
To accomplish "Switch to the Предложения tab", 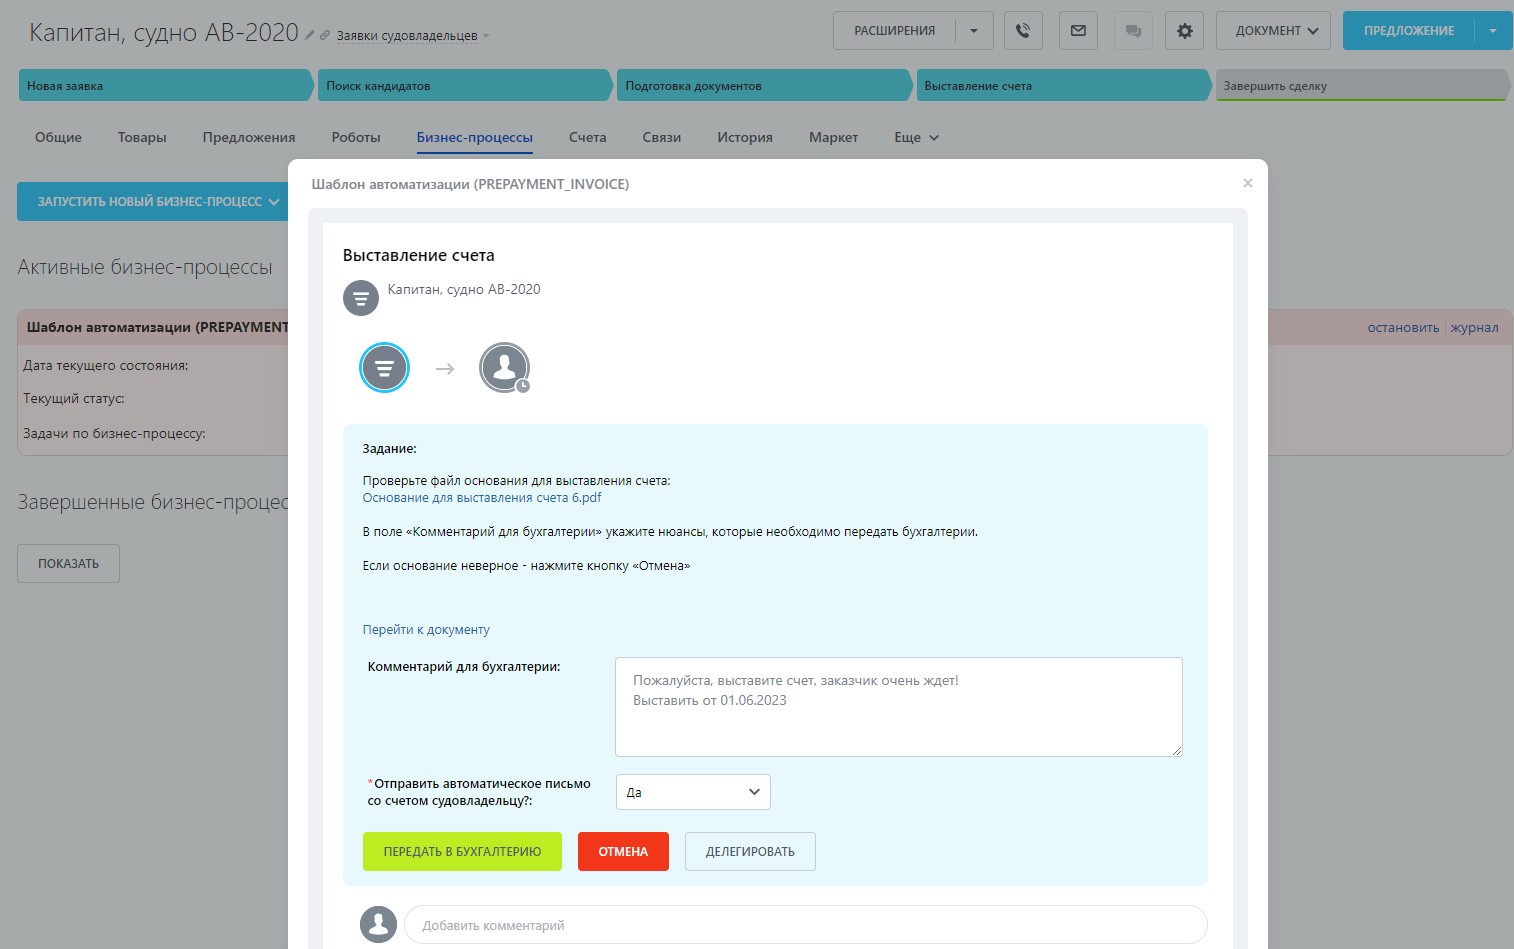I will (x=249, y=138).
